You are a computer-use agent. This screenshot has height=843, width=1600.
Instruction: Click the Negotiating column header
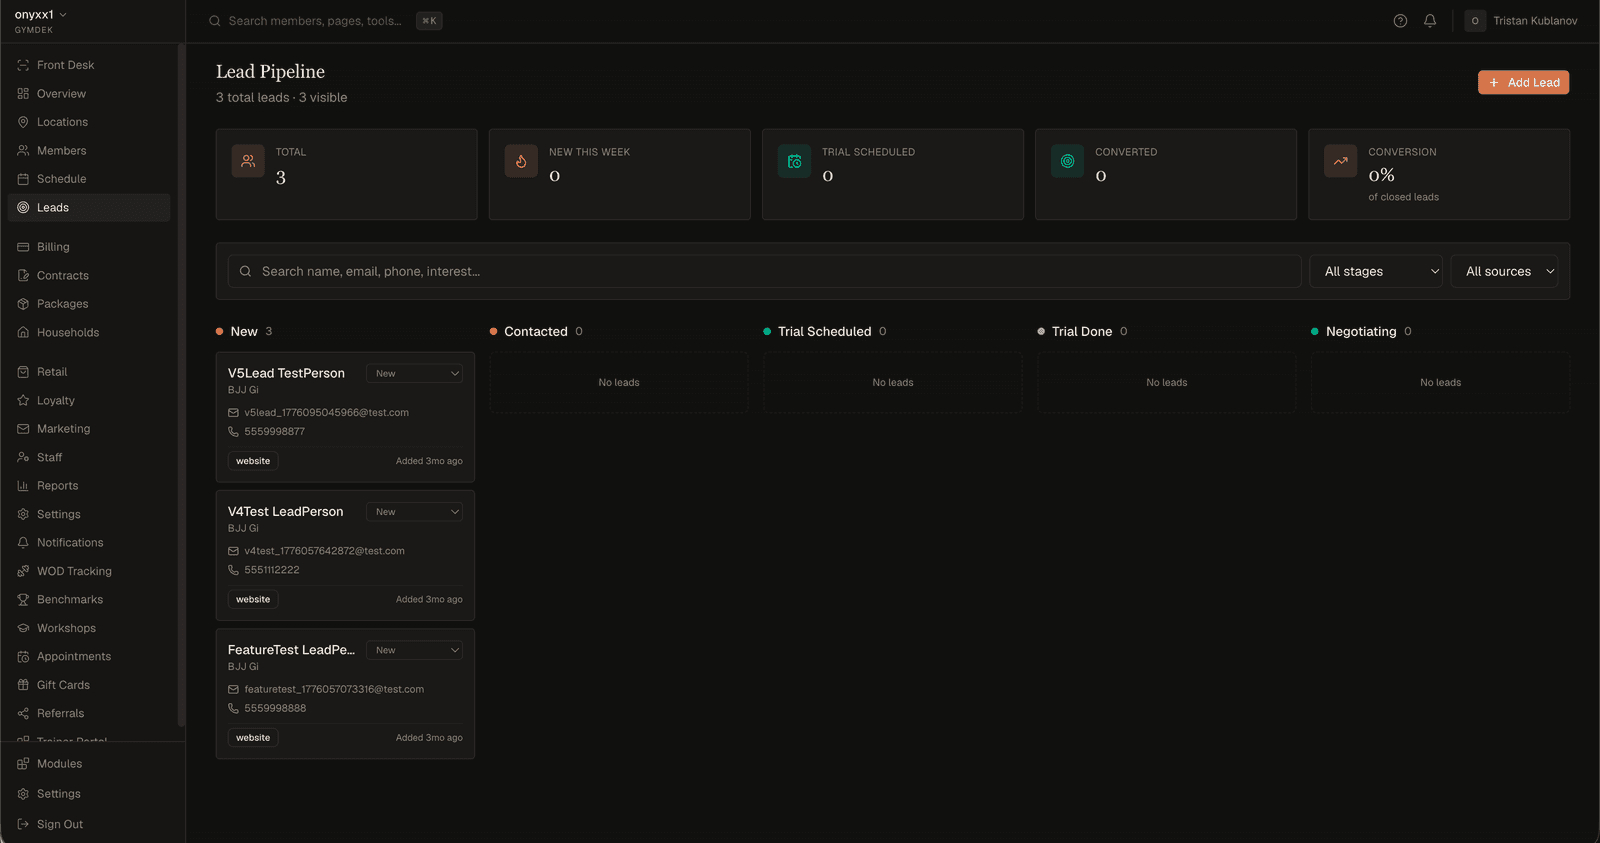click(1360, 332)
